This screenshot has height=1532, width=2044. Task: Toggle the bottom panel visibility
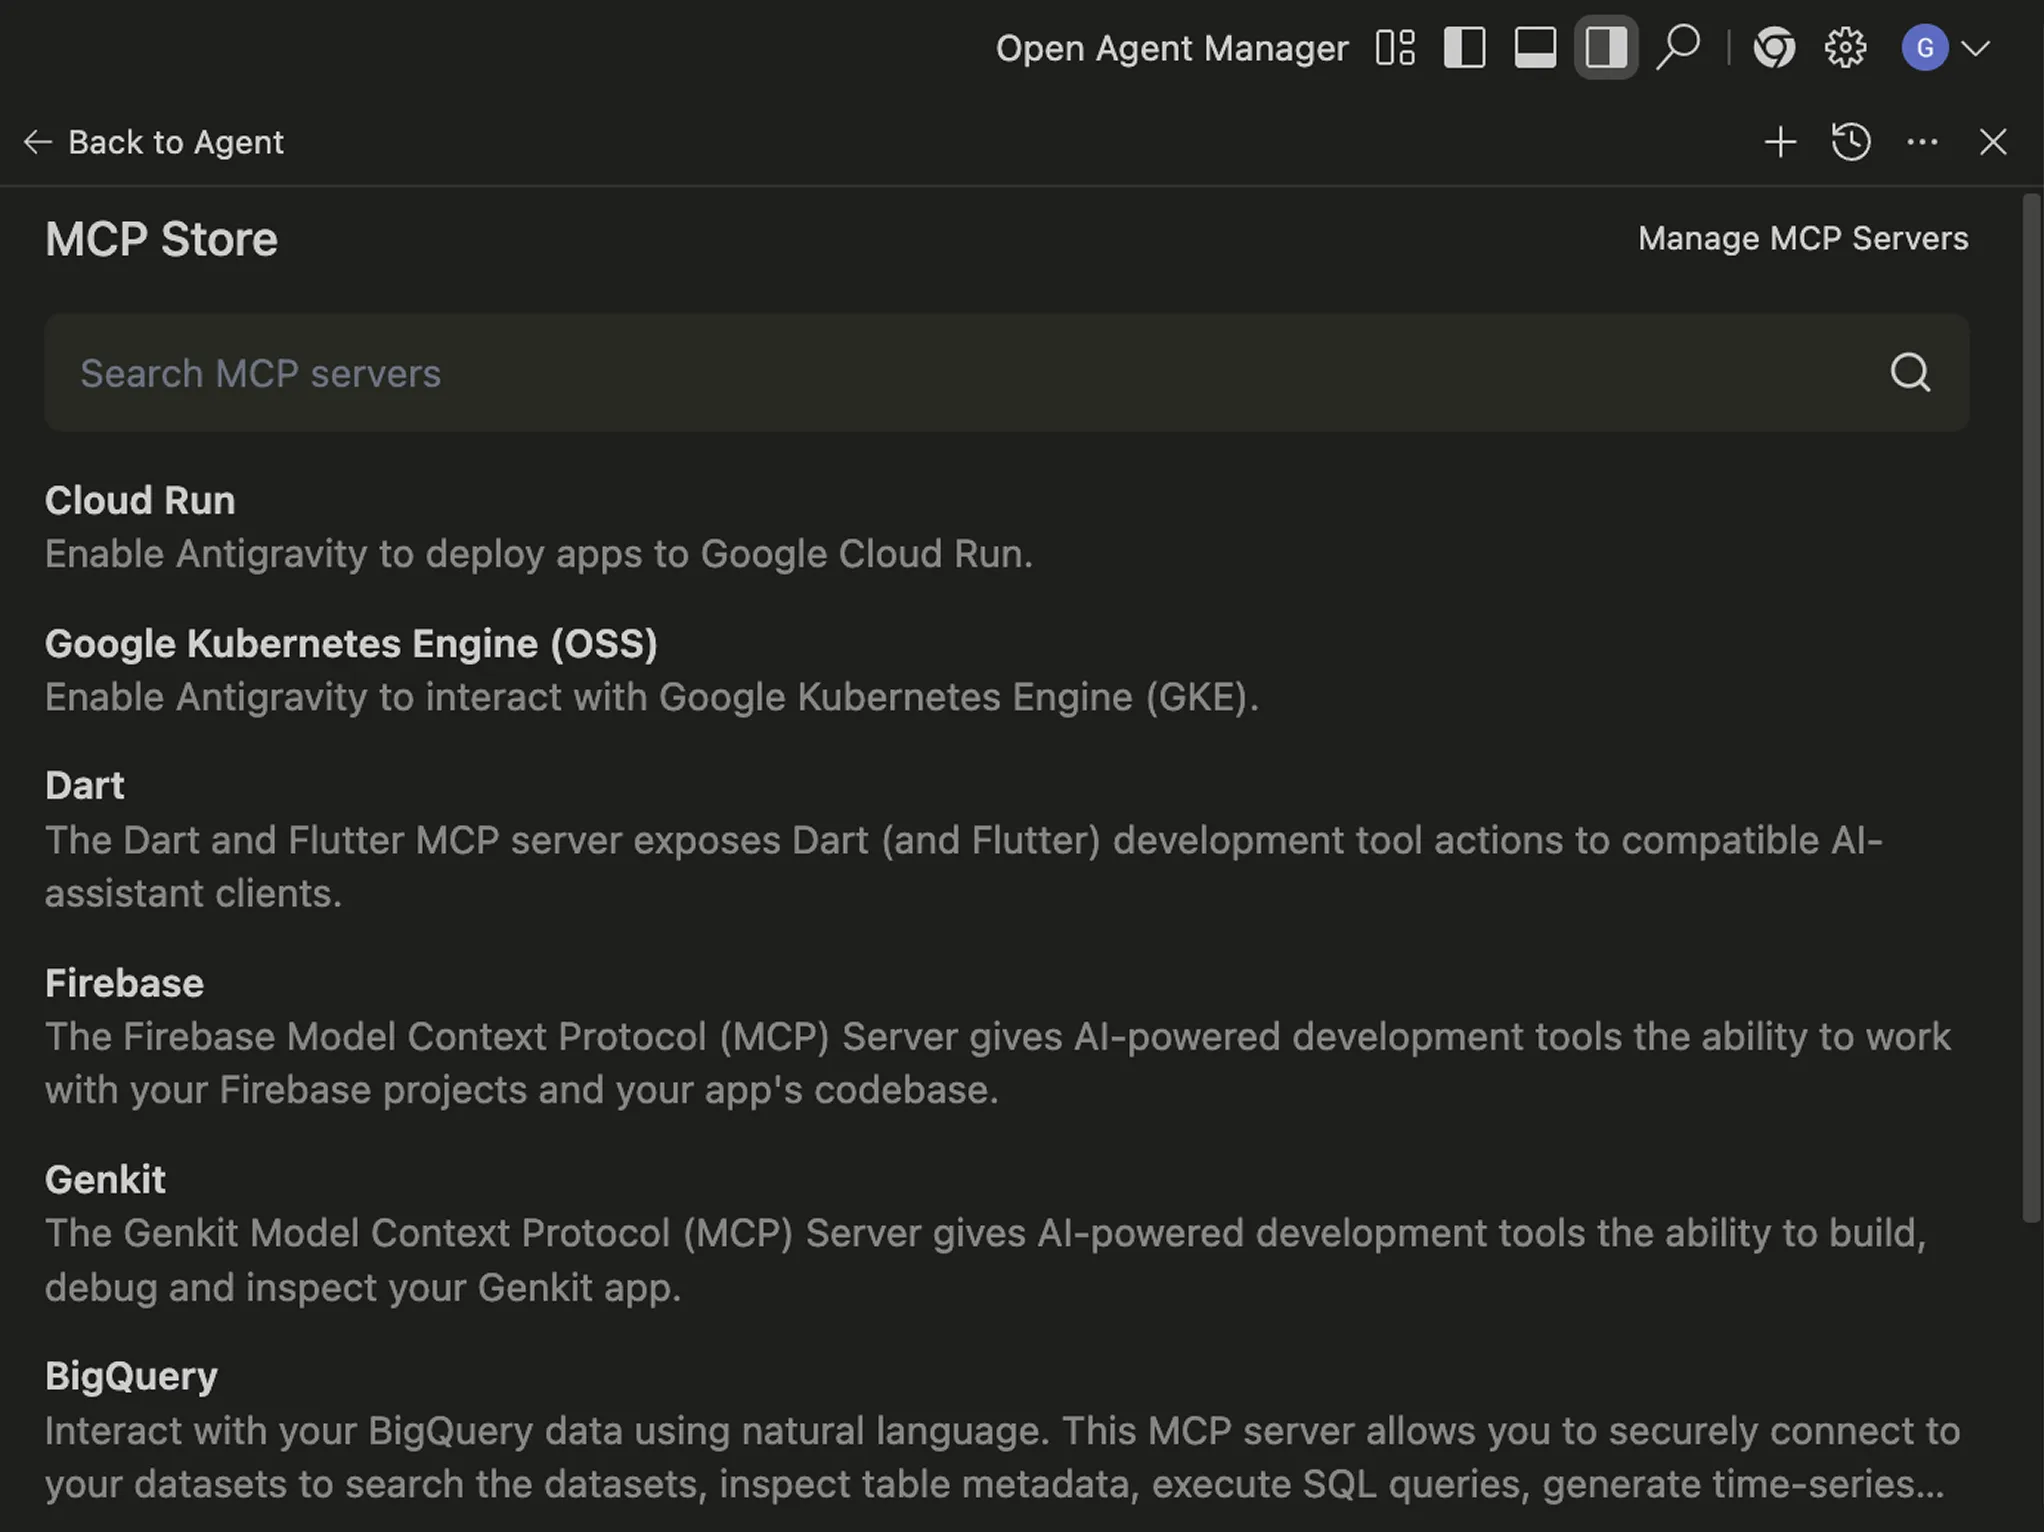point(1534,46)
